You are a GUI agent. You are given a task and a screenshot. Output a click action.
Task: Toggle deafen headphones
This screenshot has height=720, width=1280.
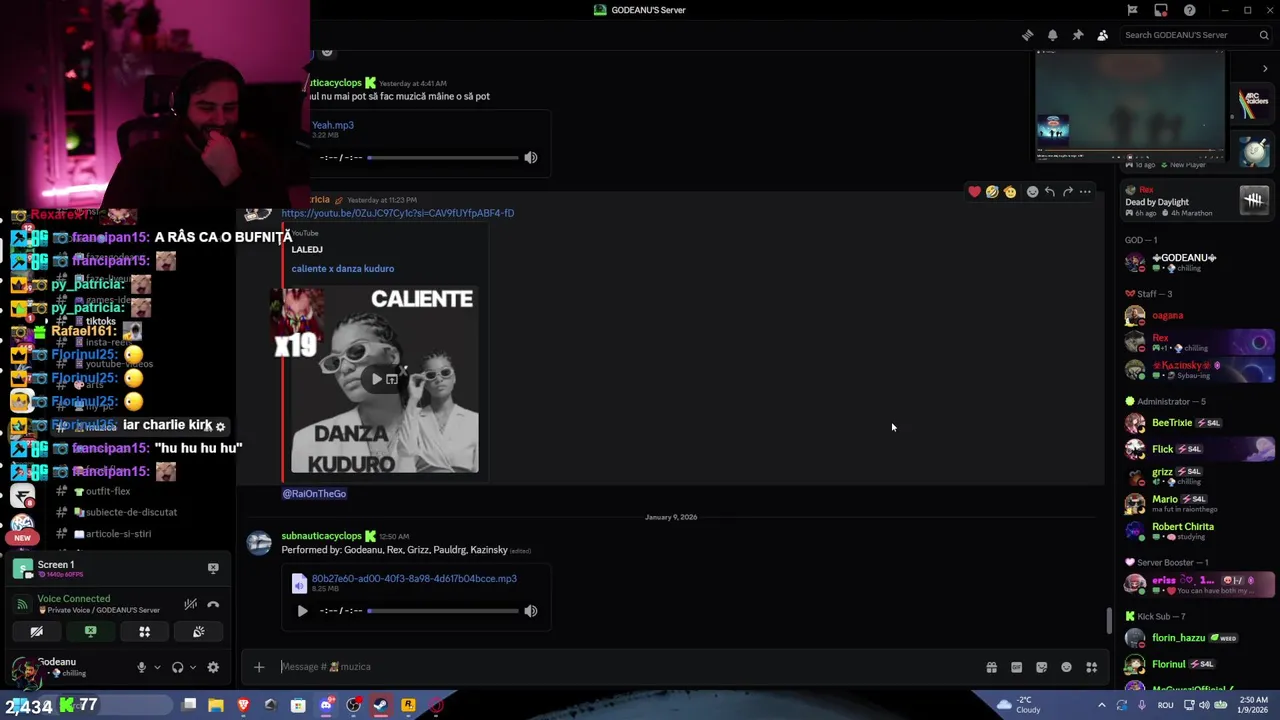coord(177,667)
